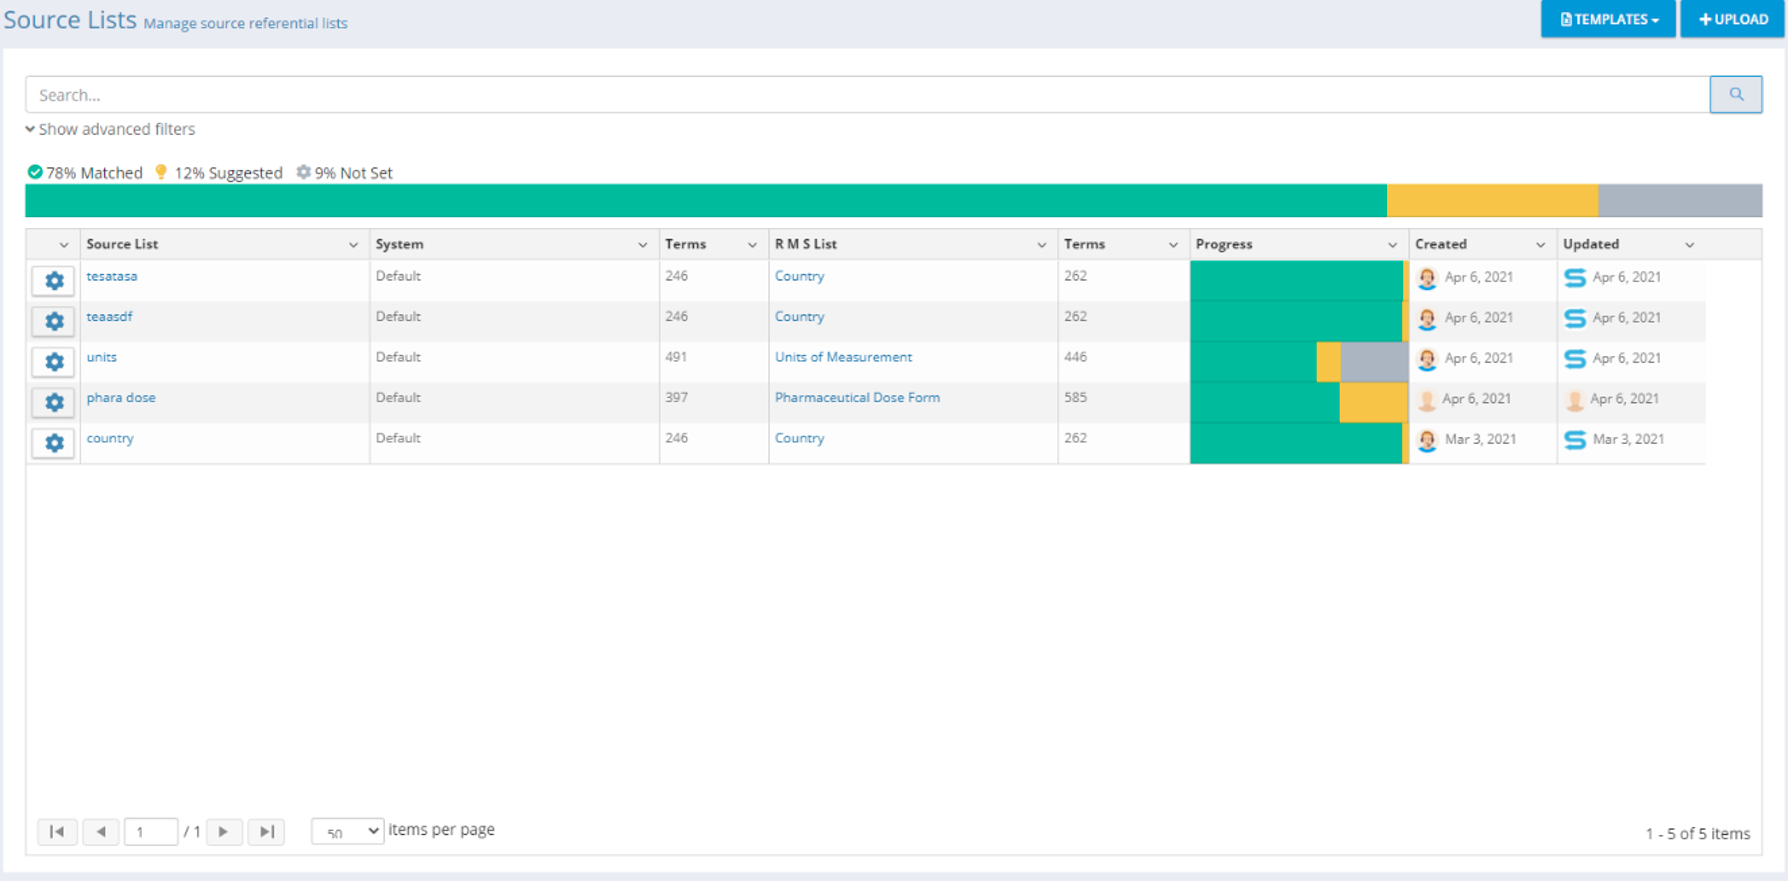
Task: Go to the next page arrow
Action: [224, 832]
